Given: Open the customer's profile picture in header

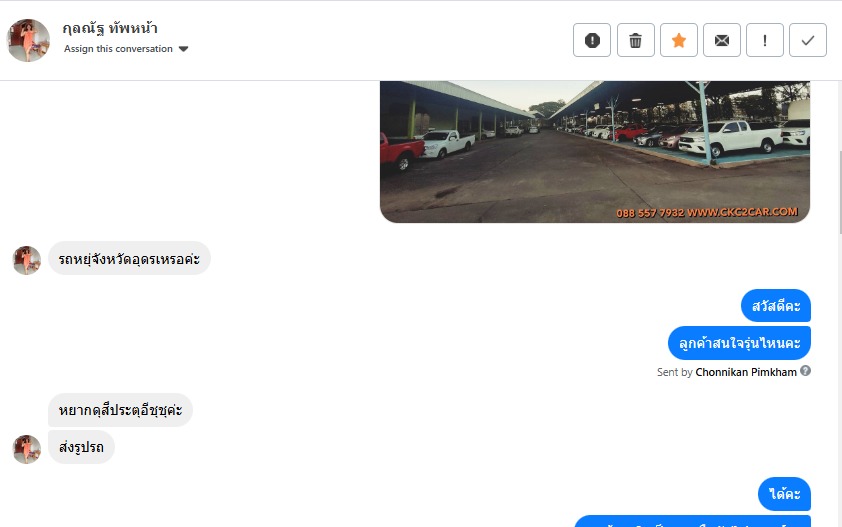Looking at the screenshot, I should pos(28,40).
